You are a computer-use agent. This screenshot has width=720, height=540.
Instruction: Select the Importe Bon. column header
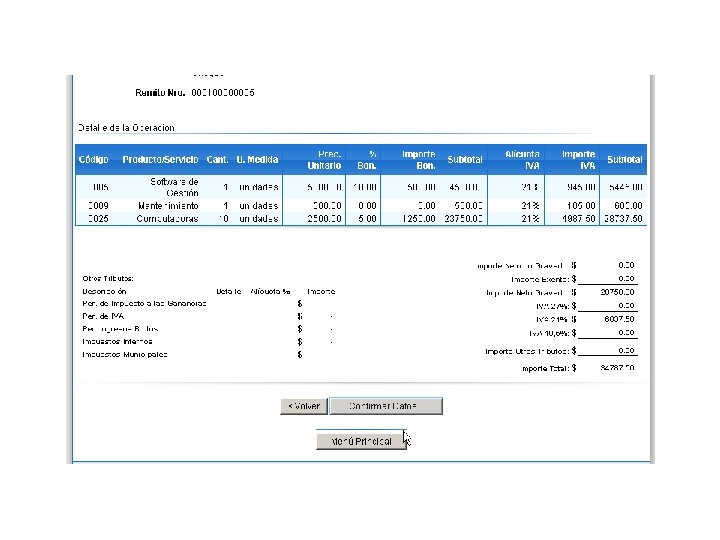(x=418, y=160)
